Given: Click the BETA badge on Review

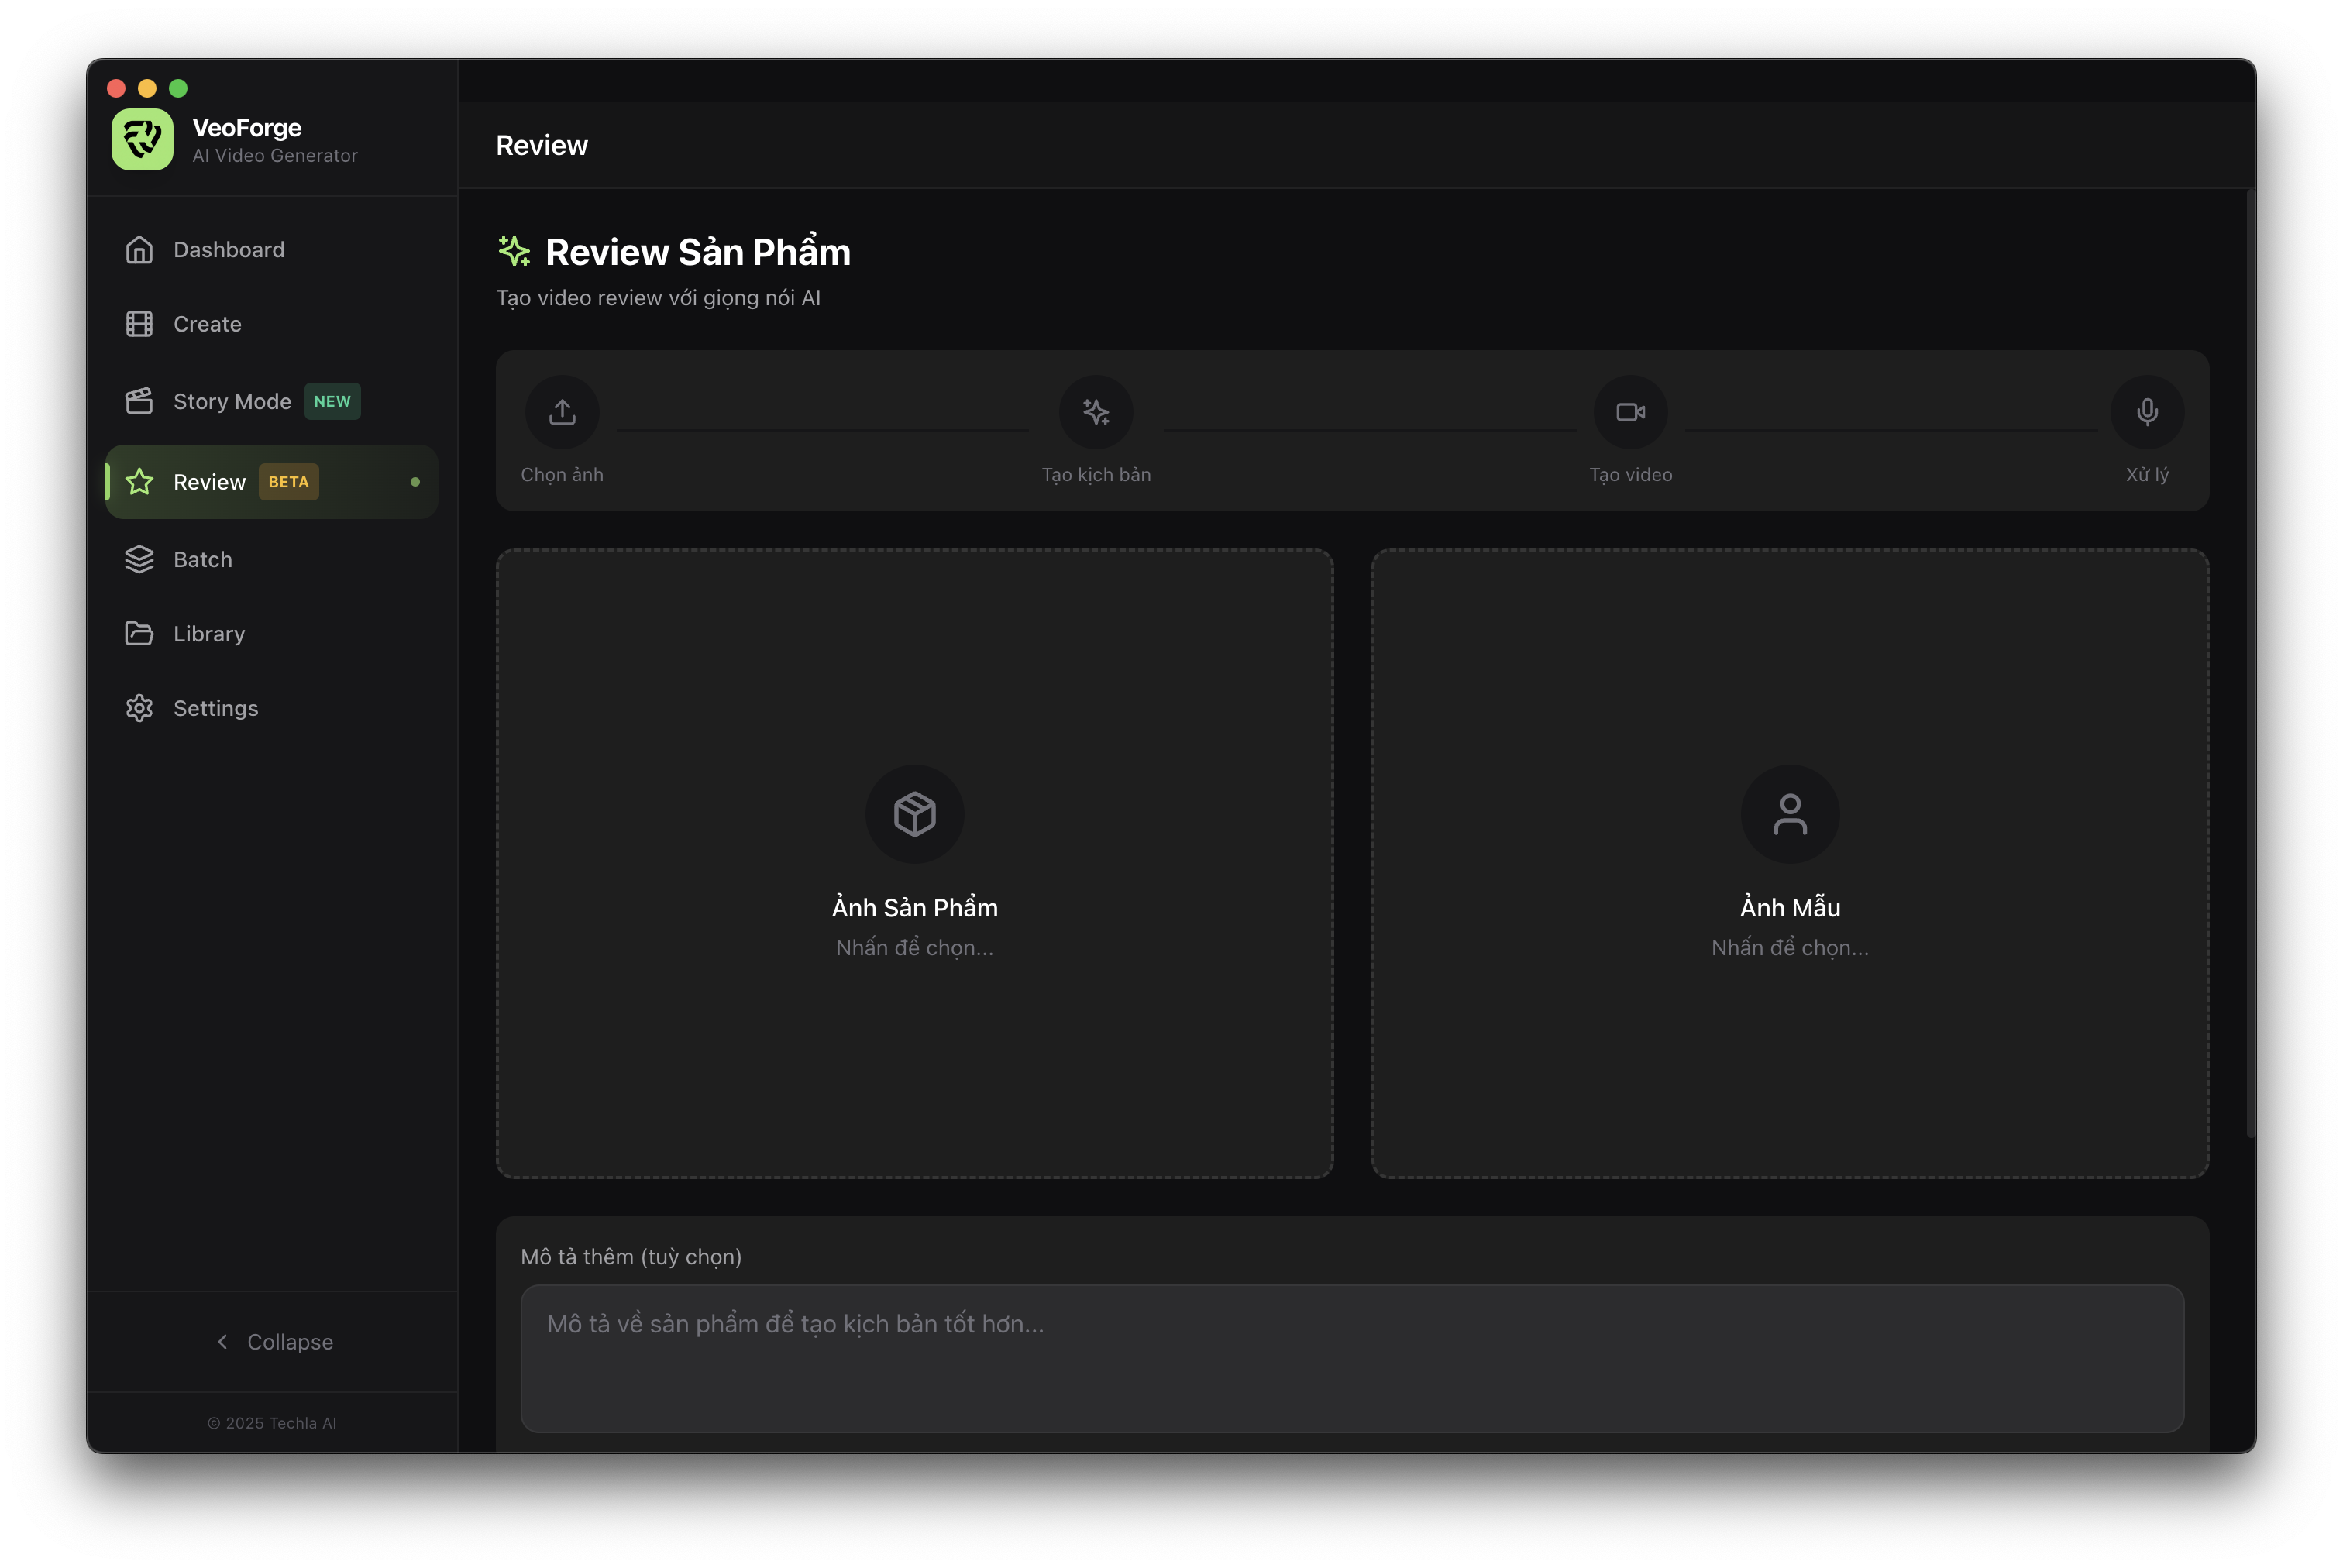Looking at the screenshot, I should point(289,481).
